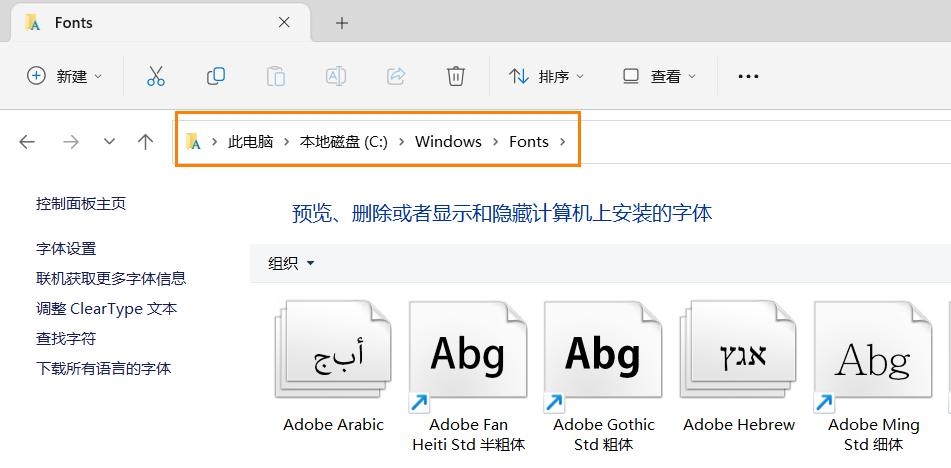The width and height of the screenshot is (951, 468).
Task: Click the Windows breadcrumb segment
Action: (x=448, y=142)
